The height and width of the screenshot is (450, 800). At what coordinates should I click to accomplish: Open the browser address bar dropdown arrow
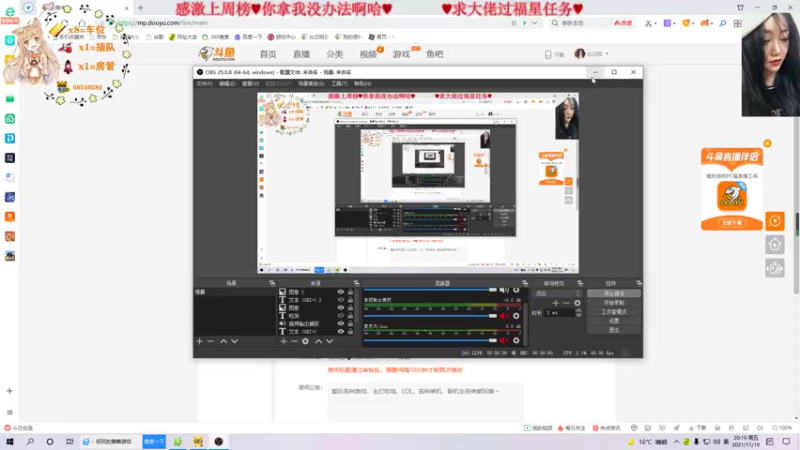(x=534, y=23)
